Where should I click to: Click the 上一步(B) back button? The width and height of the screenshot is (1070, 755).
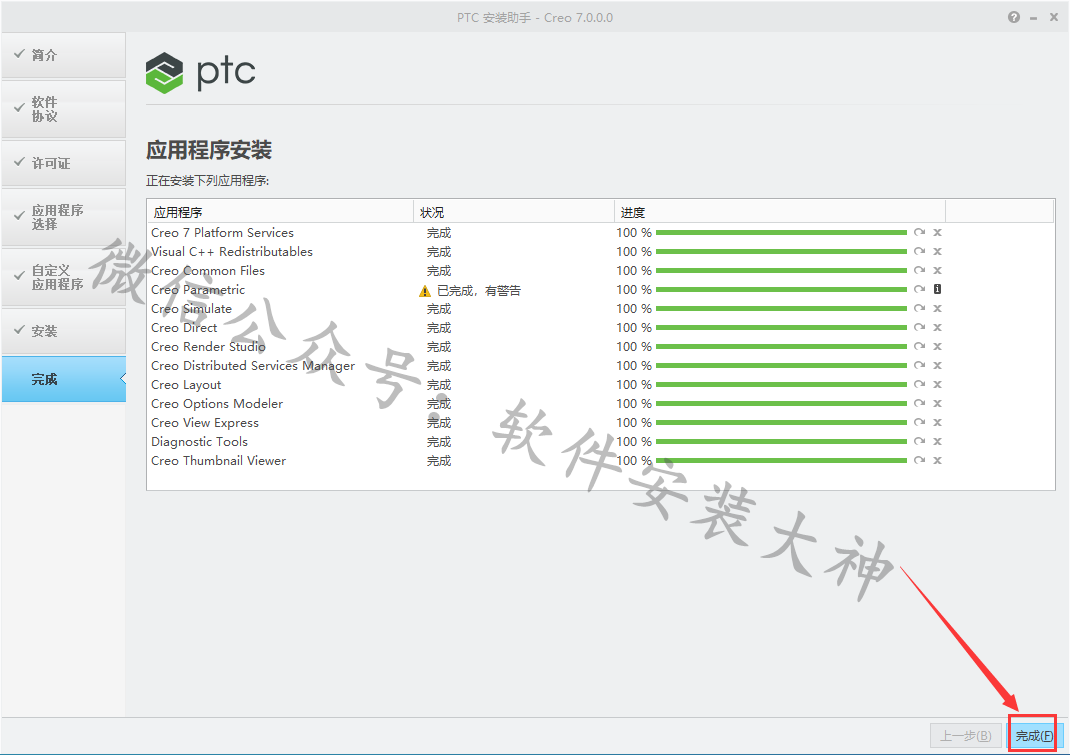[966, 735]
